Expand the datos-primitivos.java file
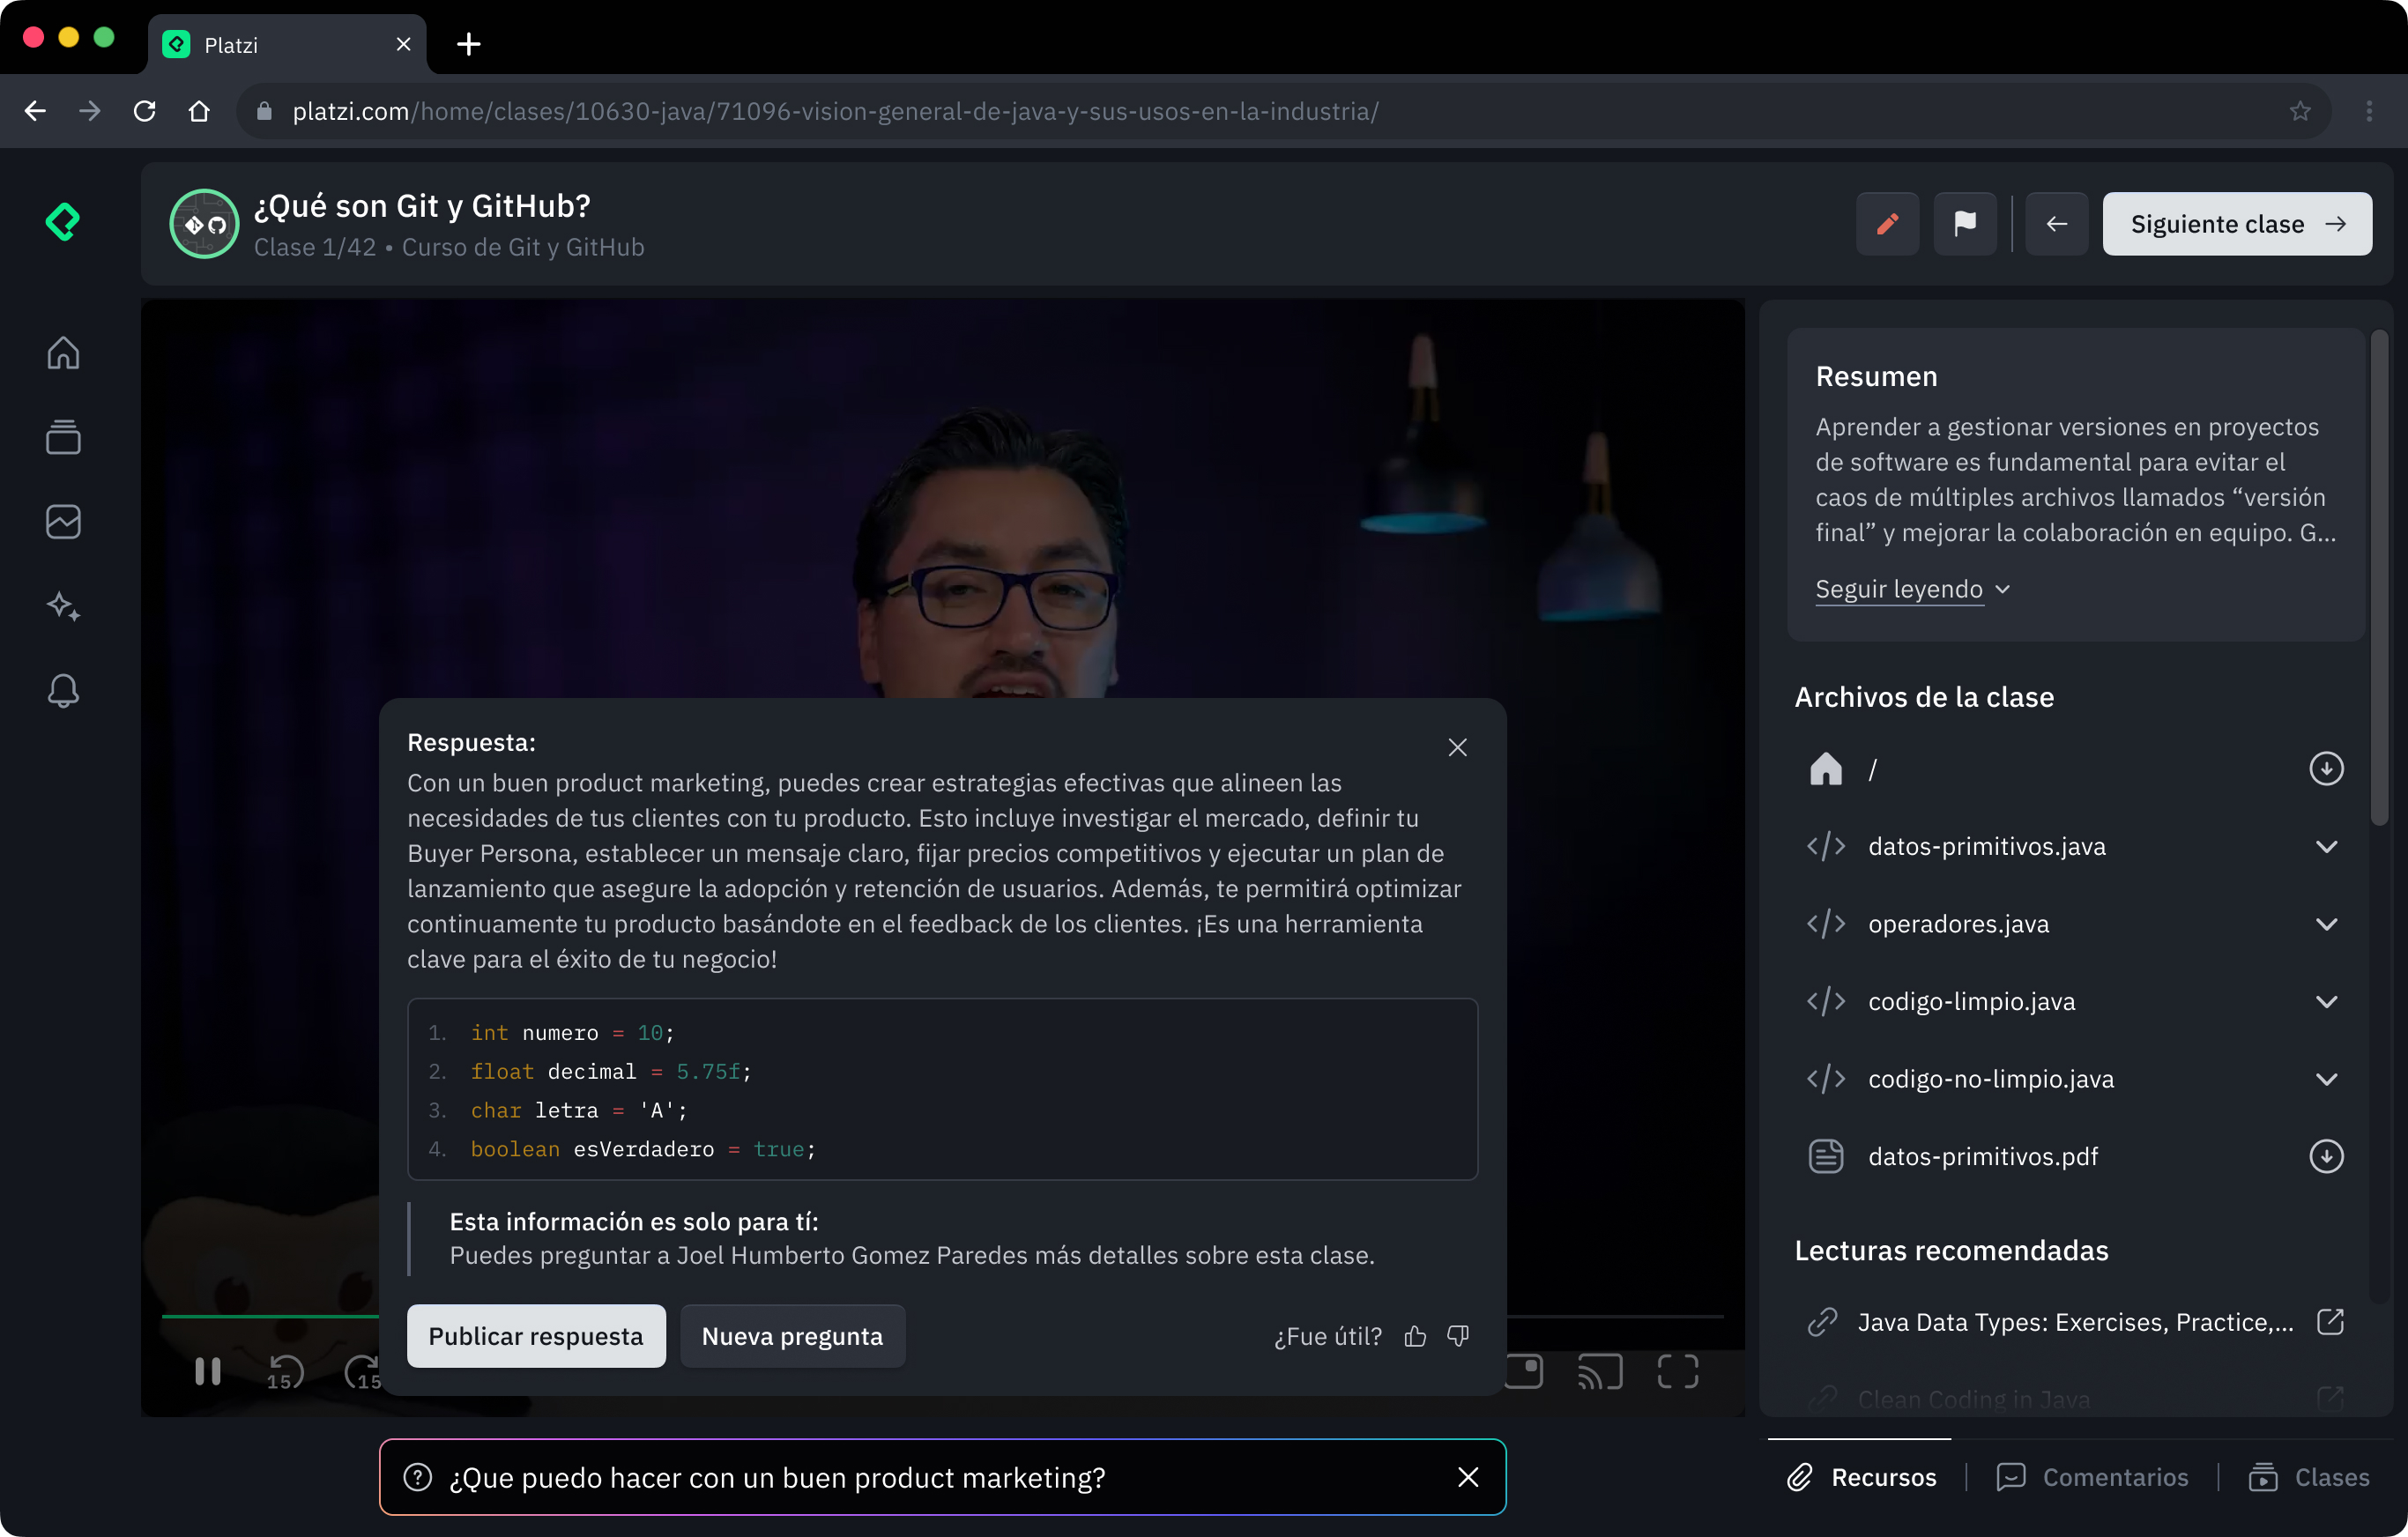Viewport: 2408px width, 1537px height. click(2325, 847)
